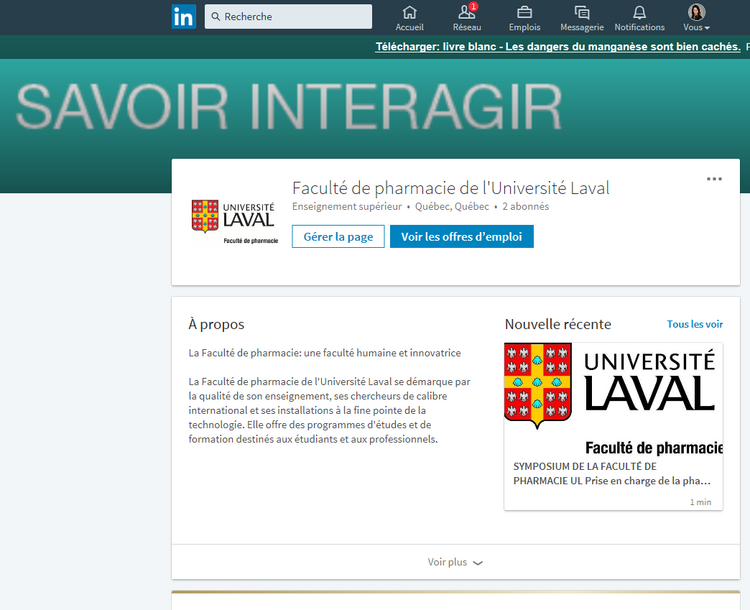Open the Télécharger livre blanc ad link
Viewport: 750px width, 610px height.
point(558,47)
